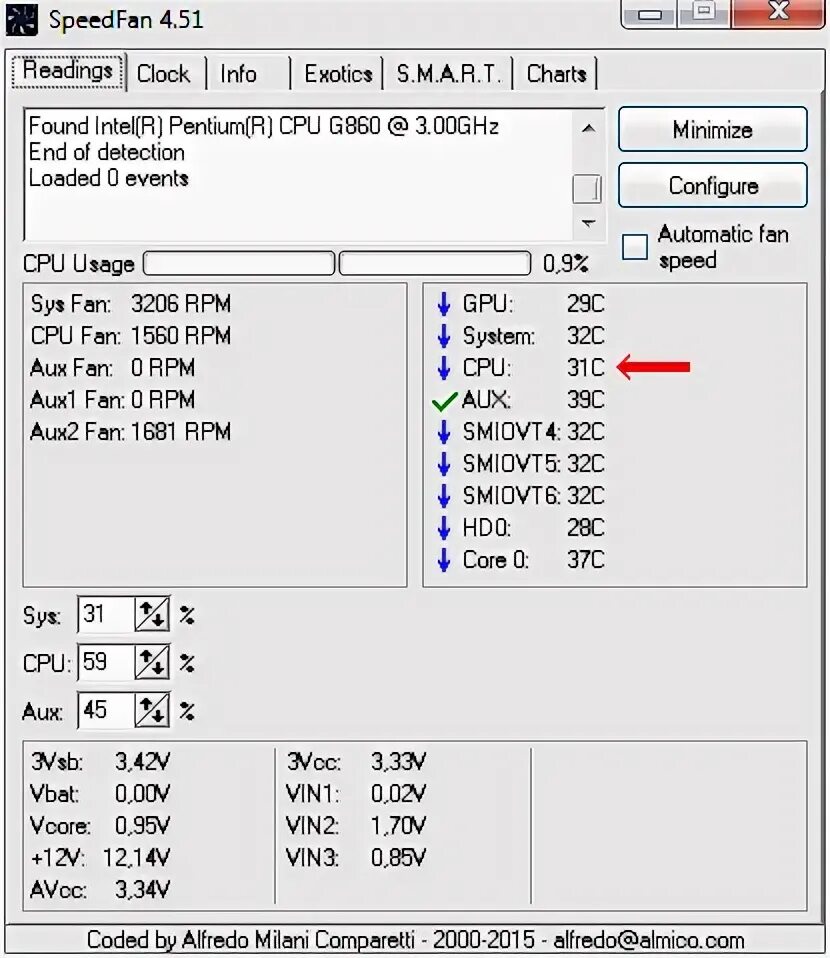Click the blue down arrow next to GPU
Image resolution: width=830 pixels, height=958 pixels.
tap(444, 304)
